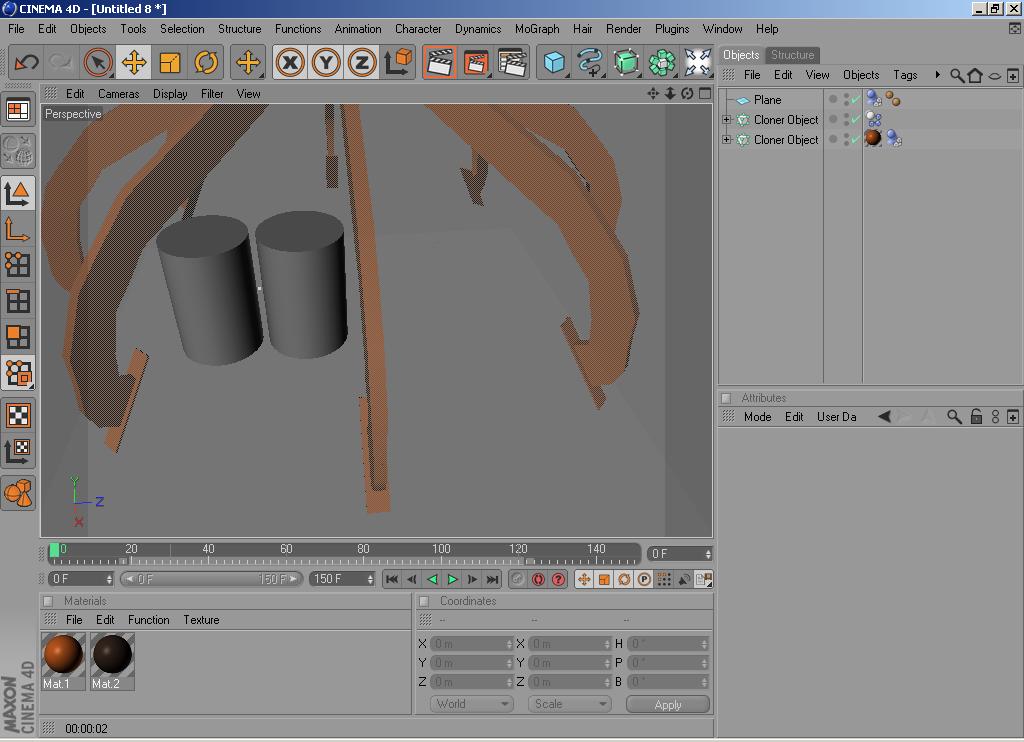Select the Rotate tool

point(206,63)
